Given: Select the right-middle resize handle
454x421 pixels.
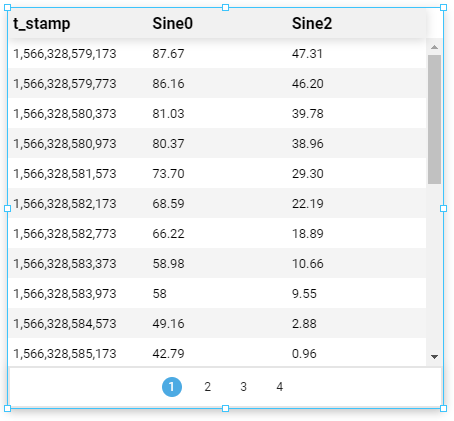Looking at the screenshot, I should (x=443, y=208).
